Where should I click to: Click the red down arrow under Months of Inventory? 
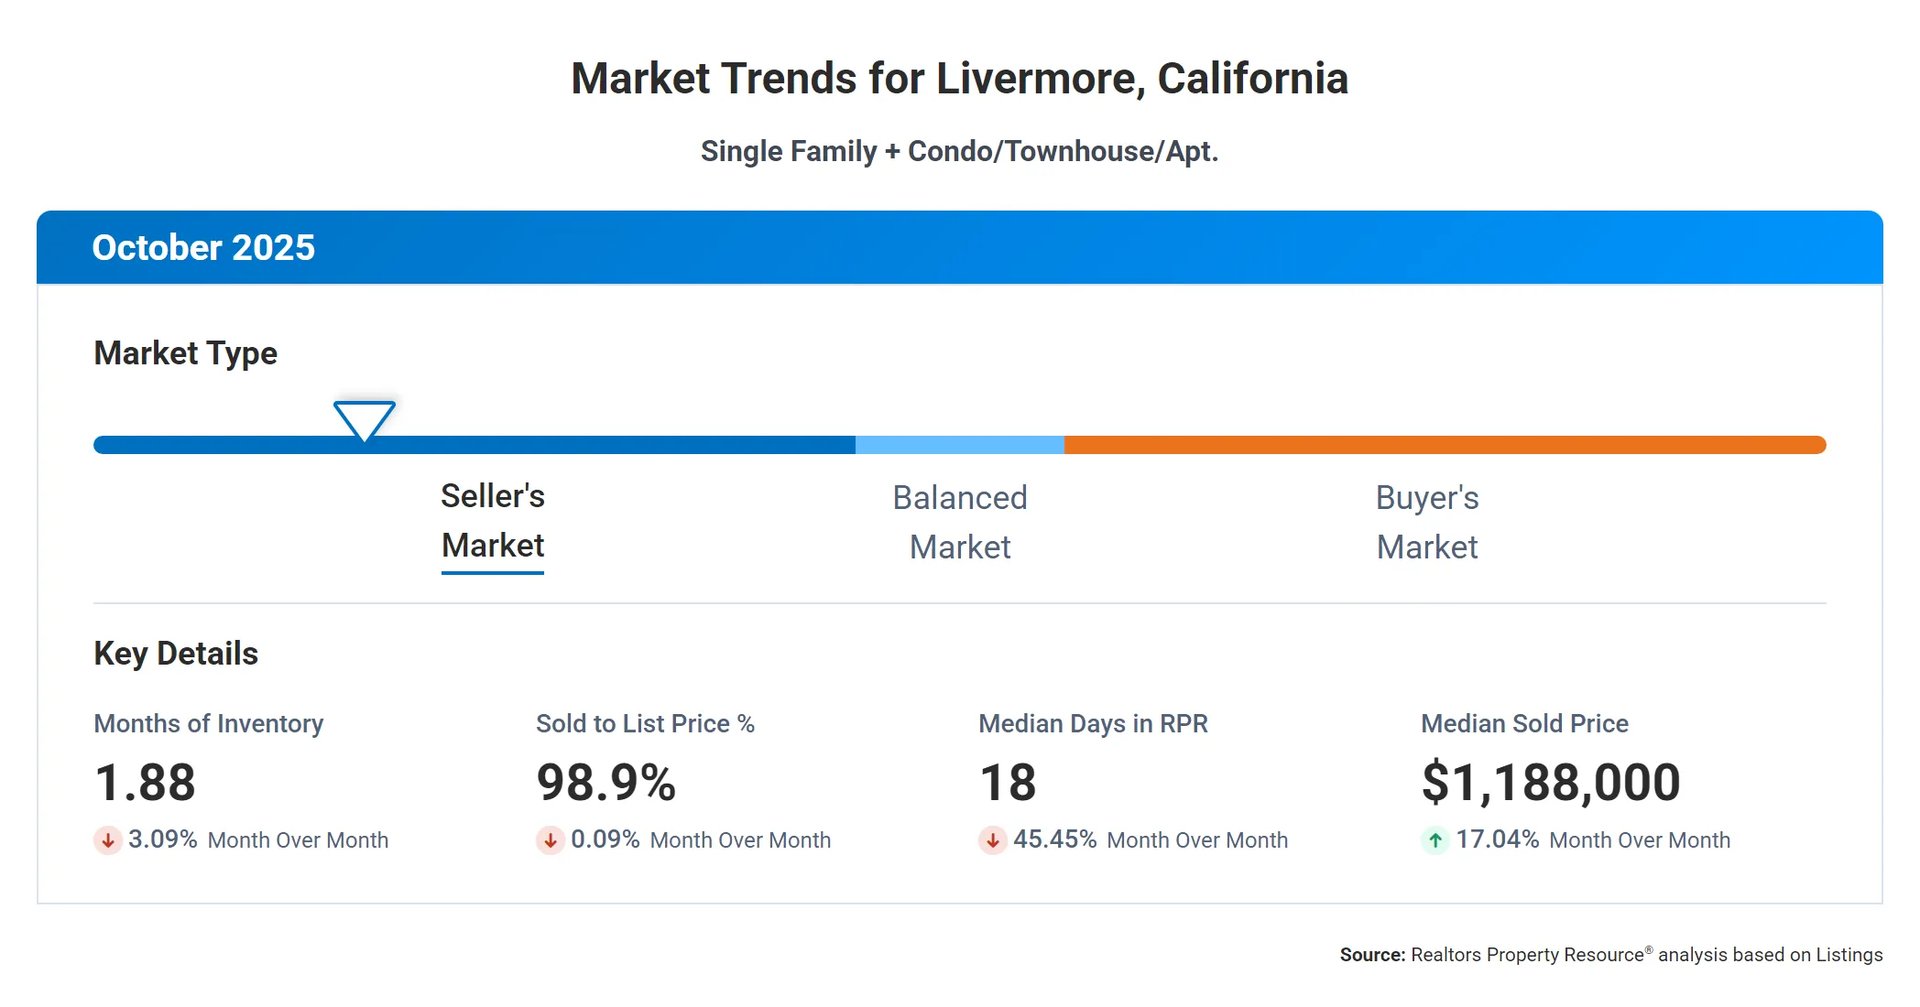pos(107,840)
